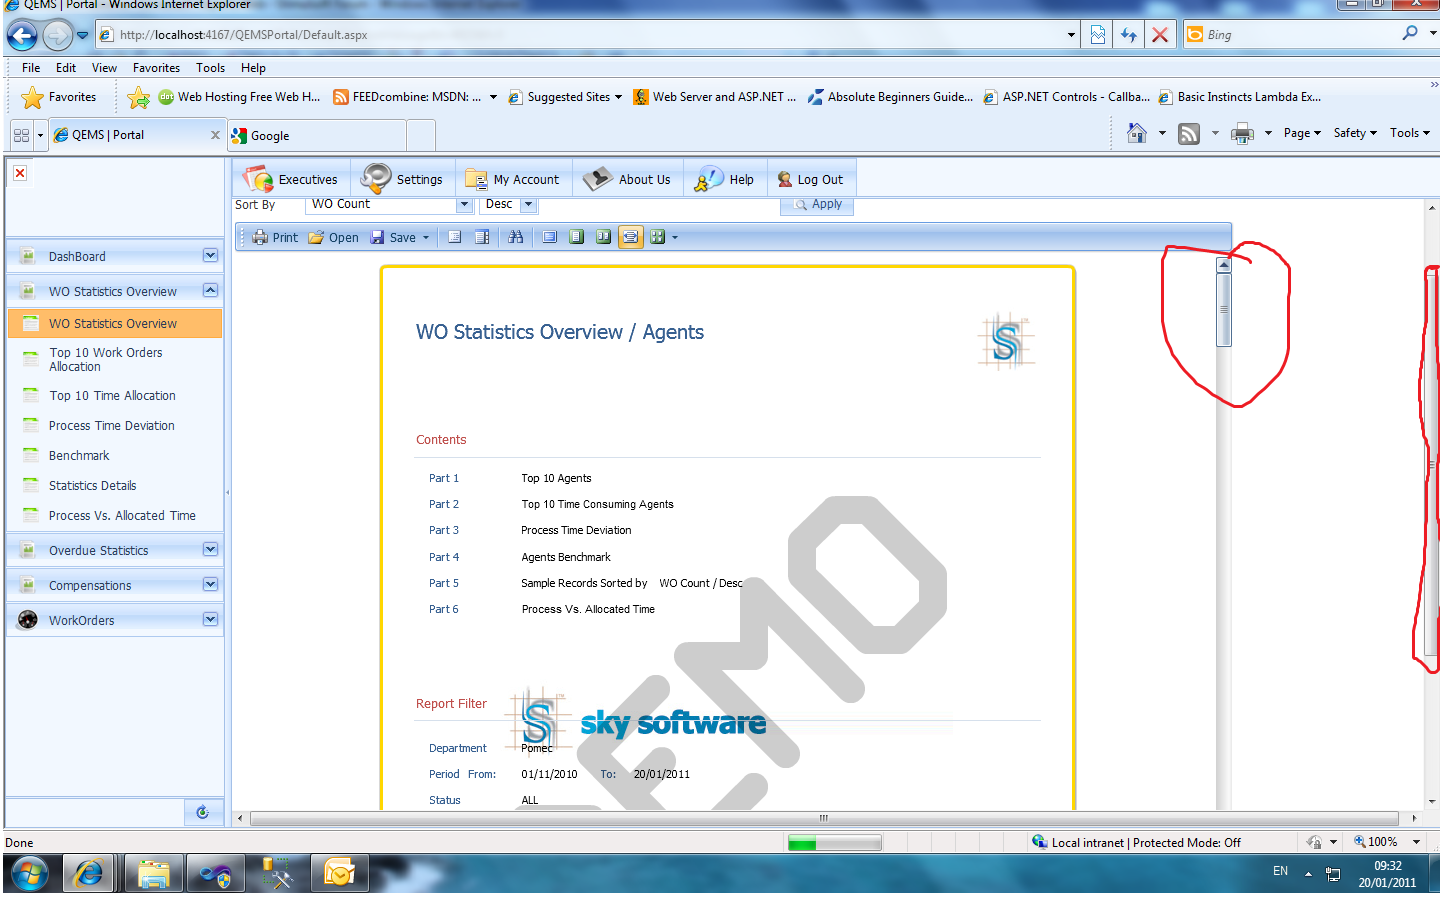Image resolution: width=1440 pixels, height=900 pixels.
Task: Select page width view icon
Action: tap(630, 237)
